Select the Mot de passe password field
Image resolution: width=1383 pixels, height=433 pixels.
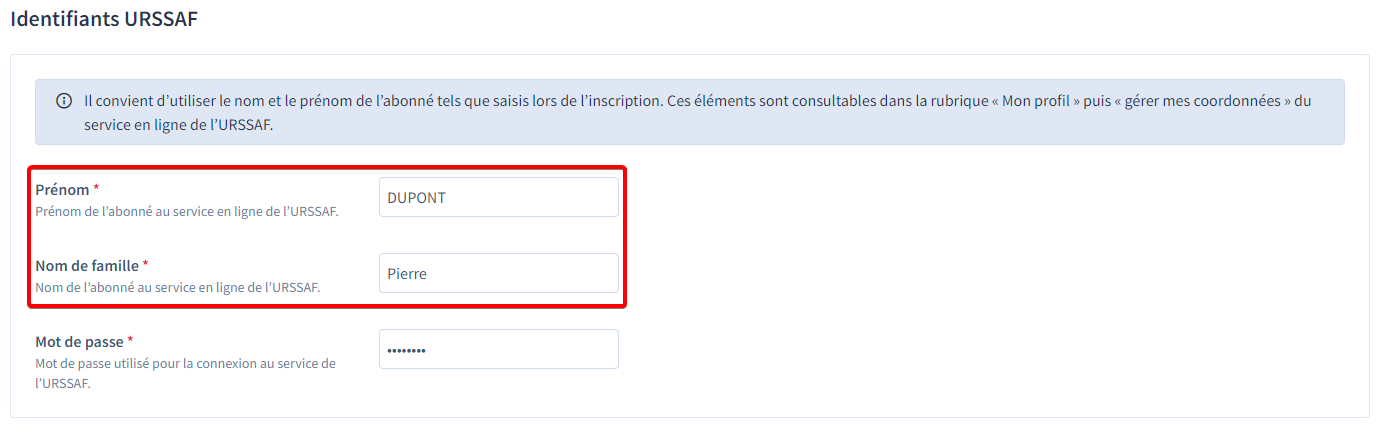point(499,349)
